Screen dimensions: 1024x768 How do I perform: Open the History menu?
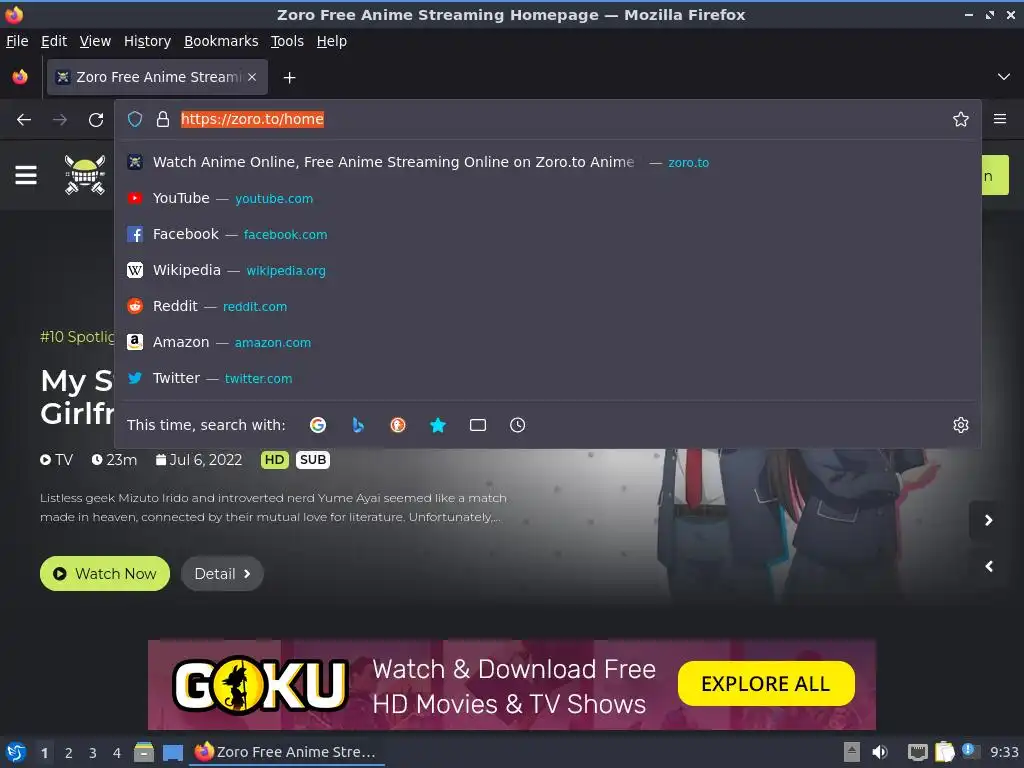148,41
